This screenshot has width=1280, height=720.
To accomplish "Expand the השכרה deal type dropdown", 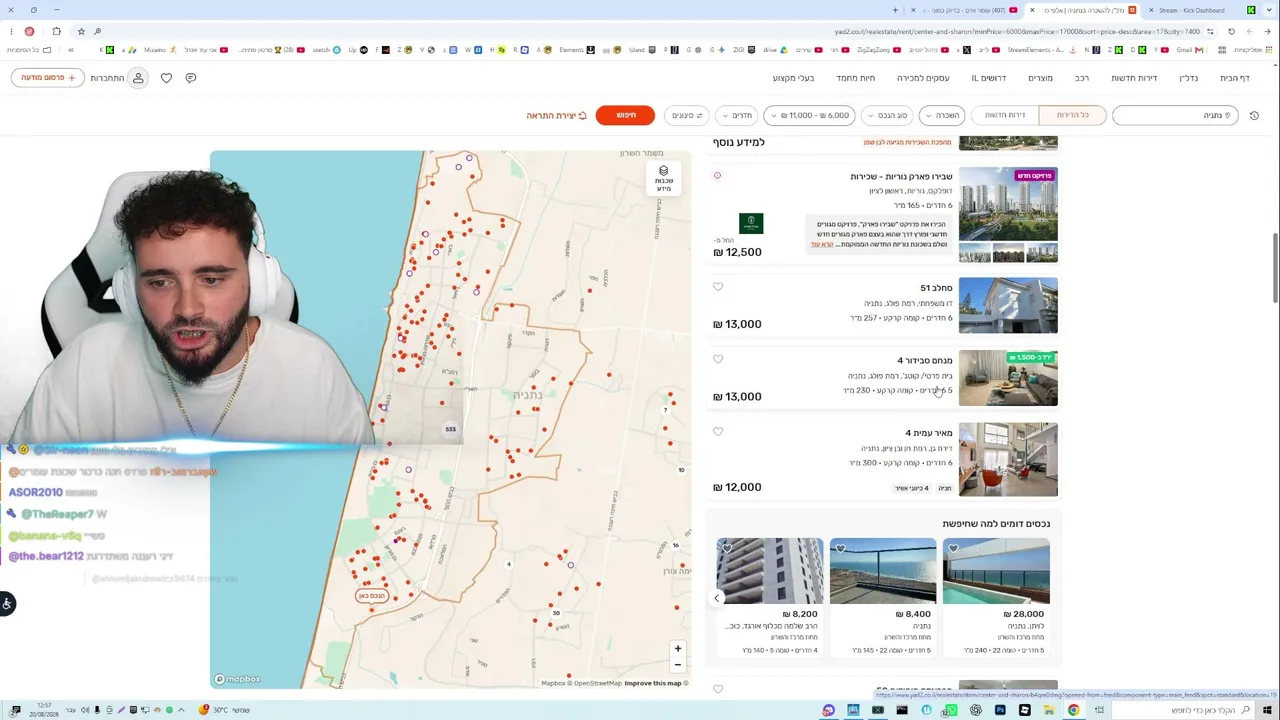I will (942, 116).
